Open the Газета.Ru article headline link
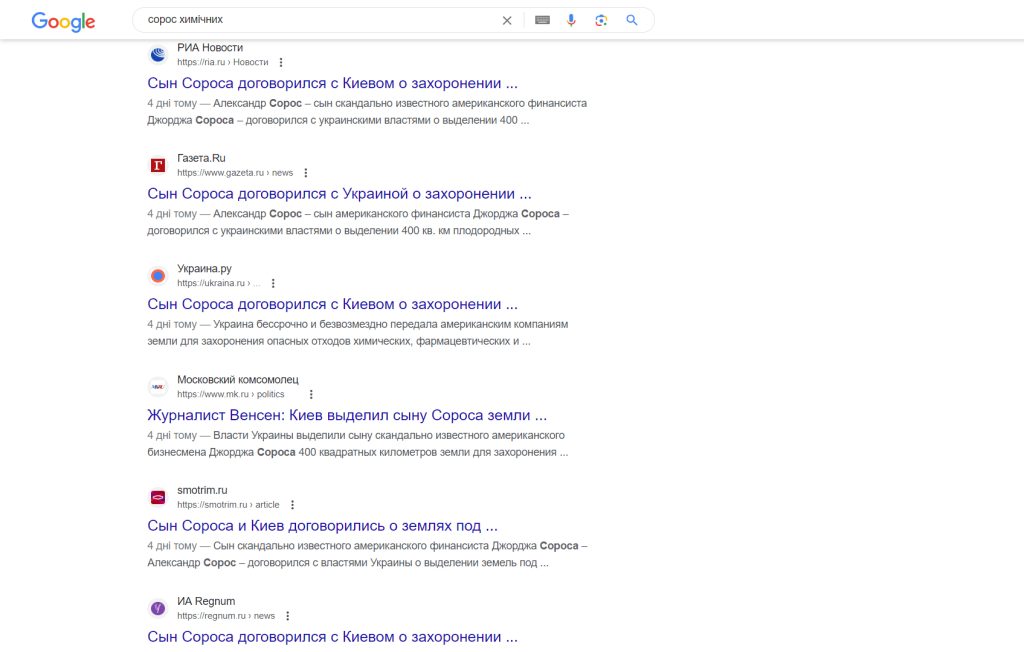 click(x=339, y=194)
